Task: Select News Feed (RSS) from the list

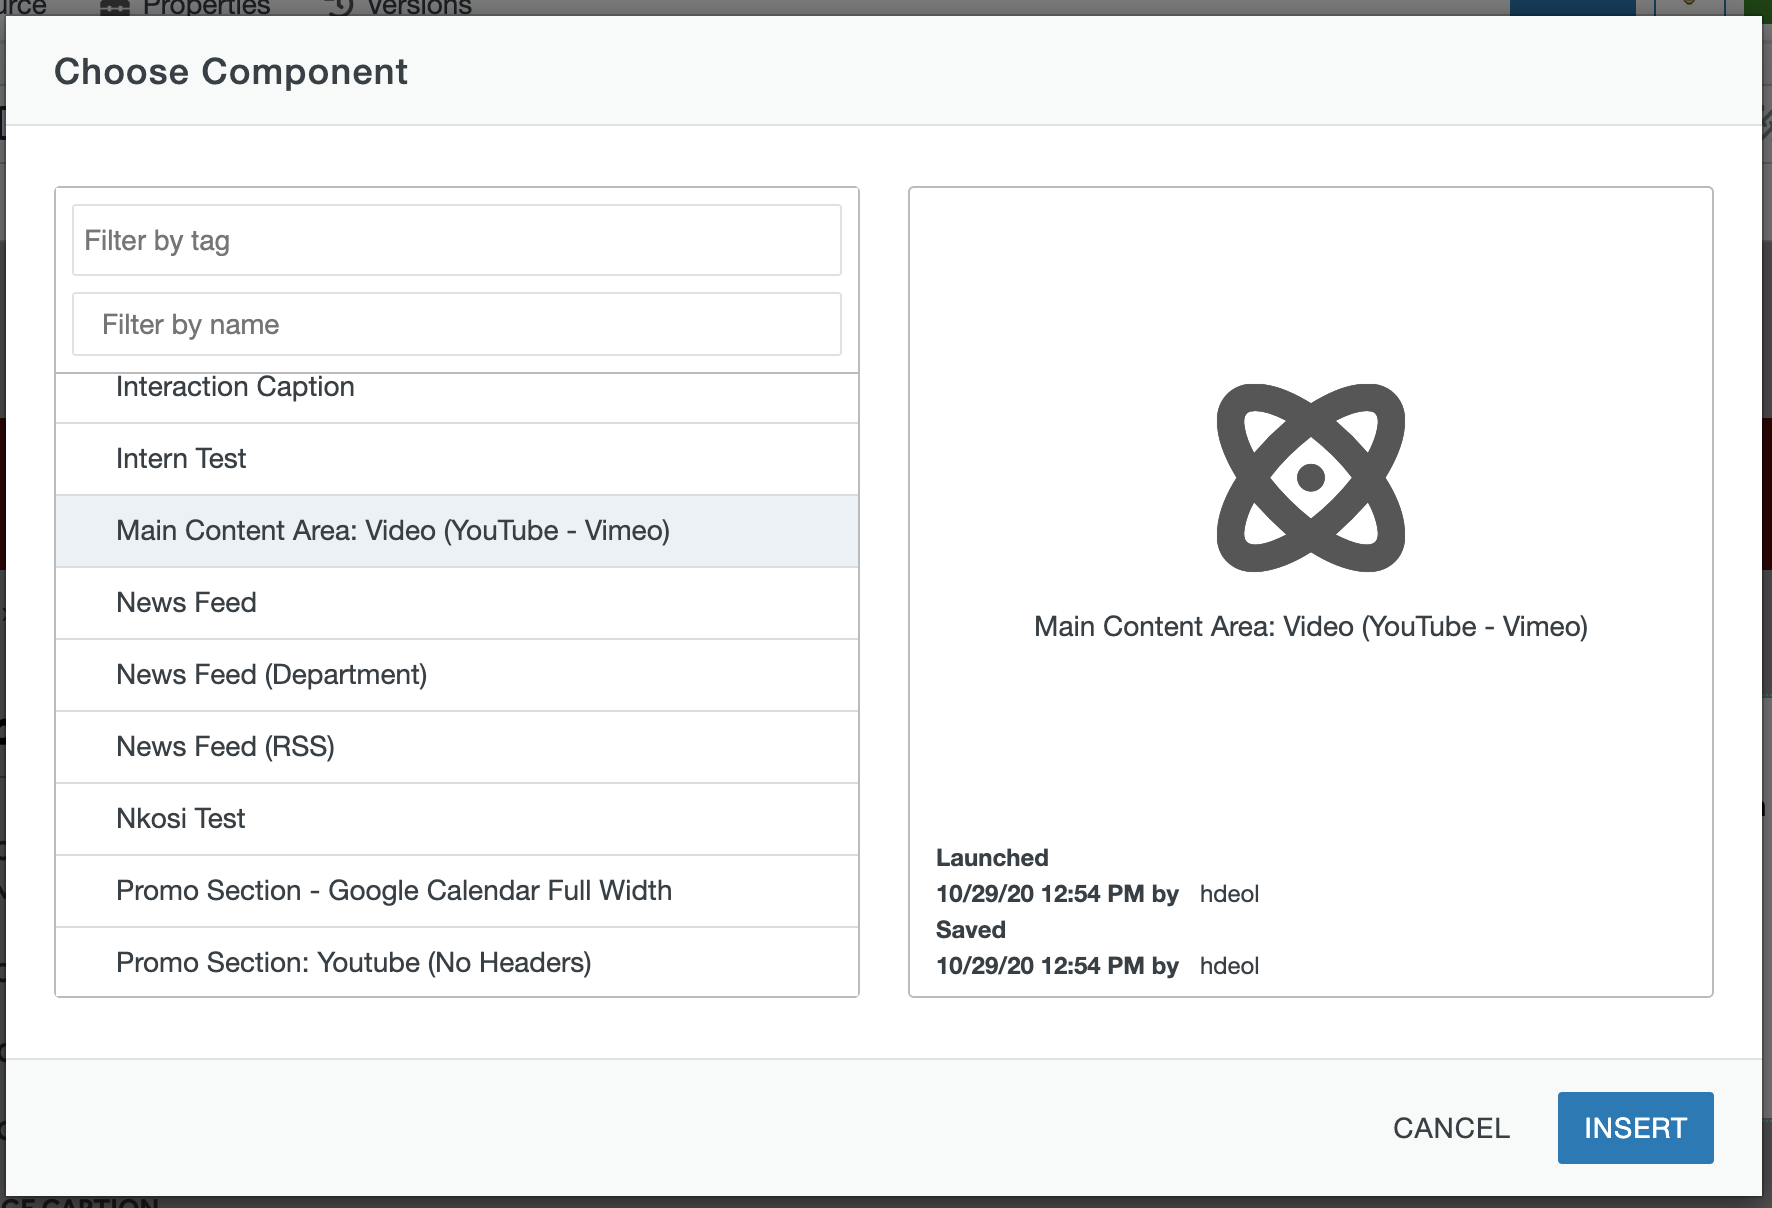Action: pyautogui.click(x=456, y=747)
